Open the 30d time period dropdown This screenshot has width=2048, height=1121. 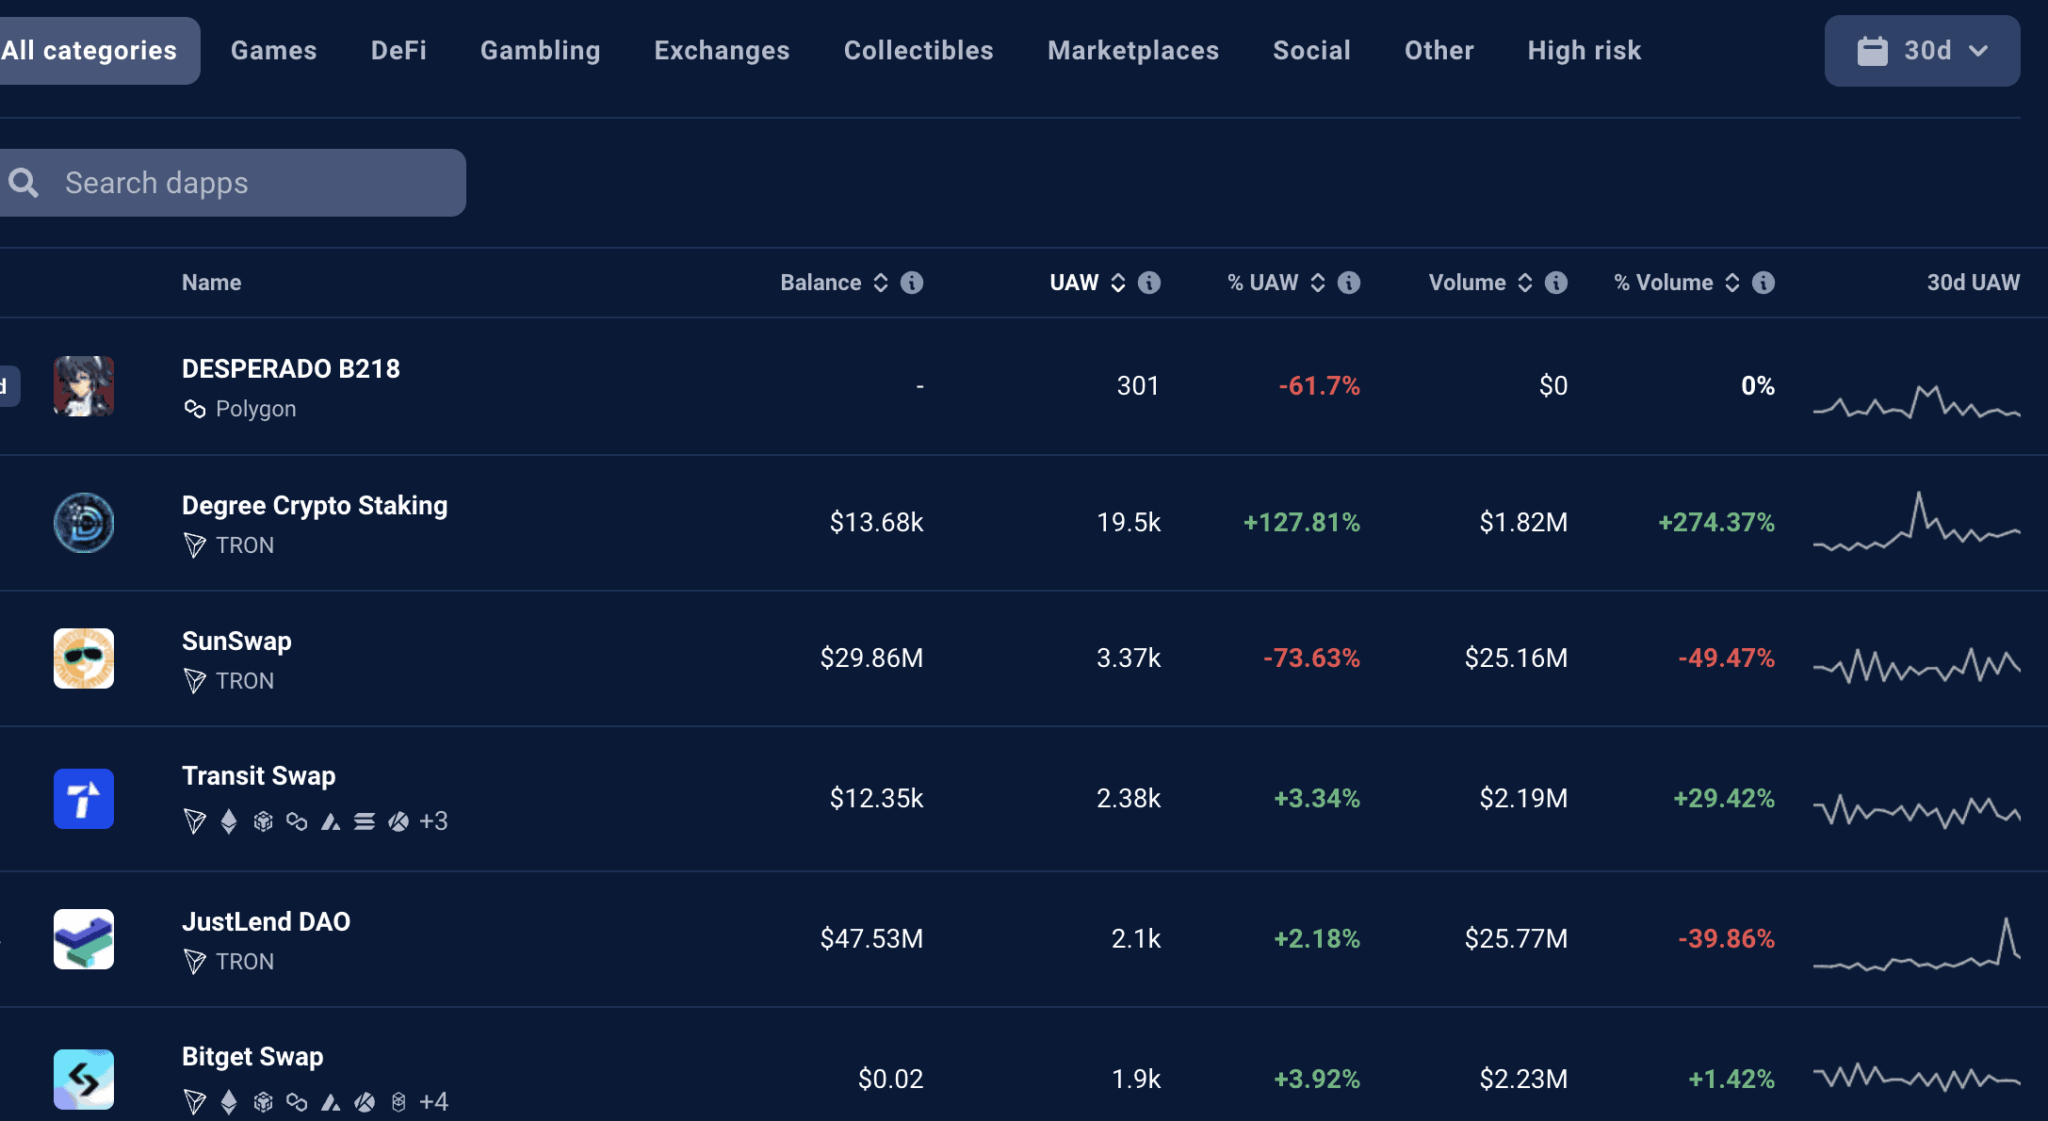(1921, 50)
